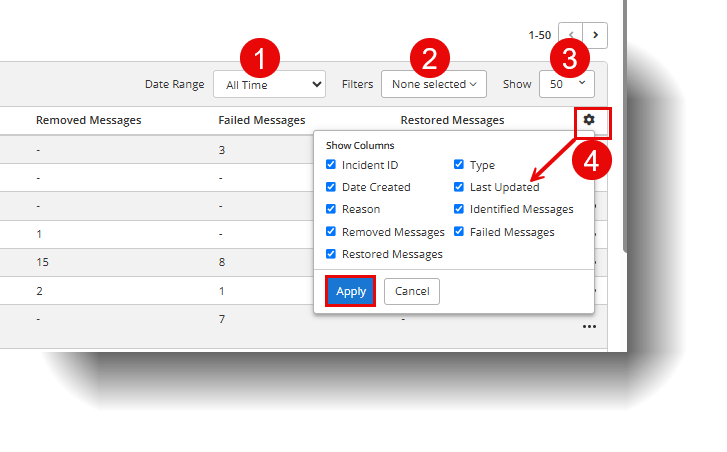Click the Failed Messages column header
Viewport: 727px width, 452px height.
(261, 120)
